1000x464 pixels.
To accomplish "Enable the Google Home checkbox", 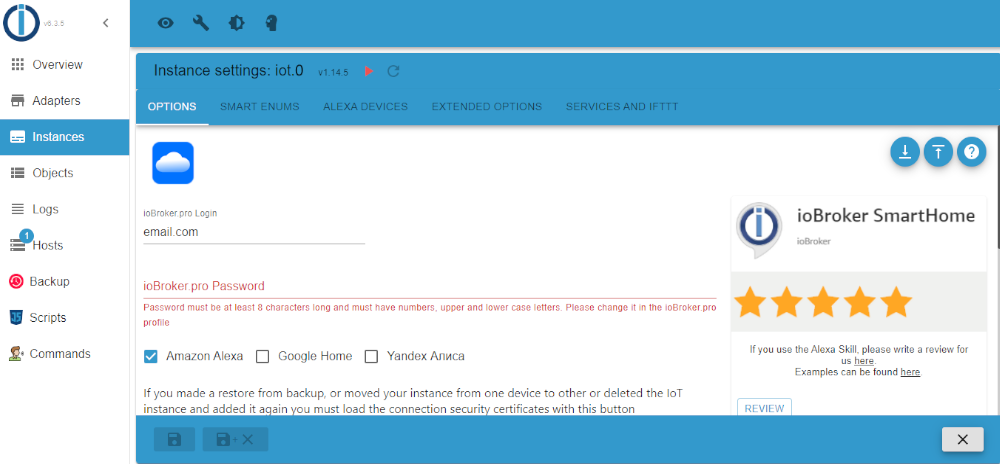I will point(262,356).
